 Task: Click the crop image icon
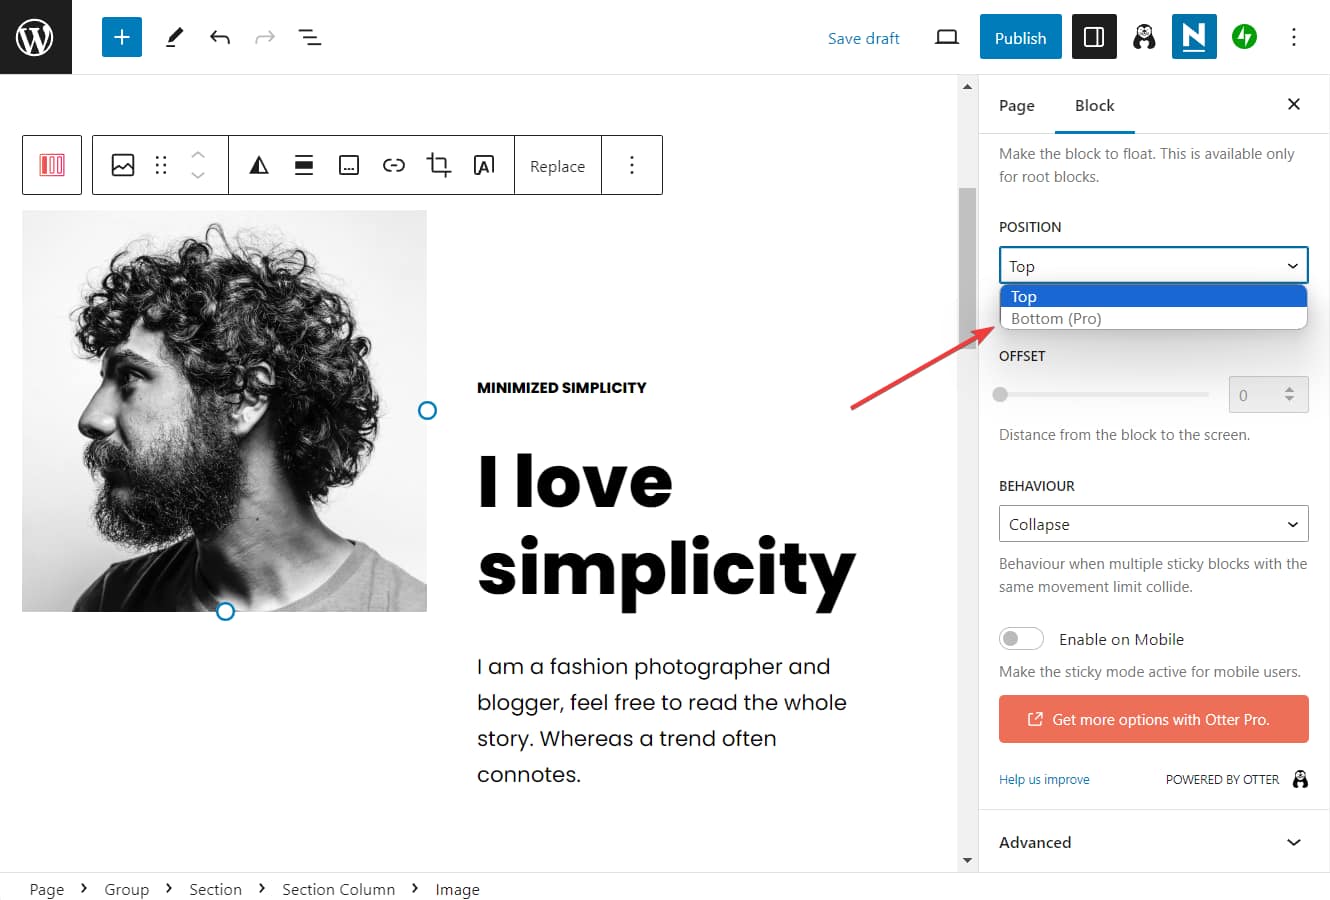[438, 165]
